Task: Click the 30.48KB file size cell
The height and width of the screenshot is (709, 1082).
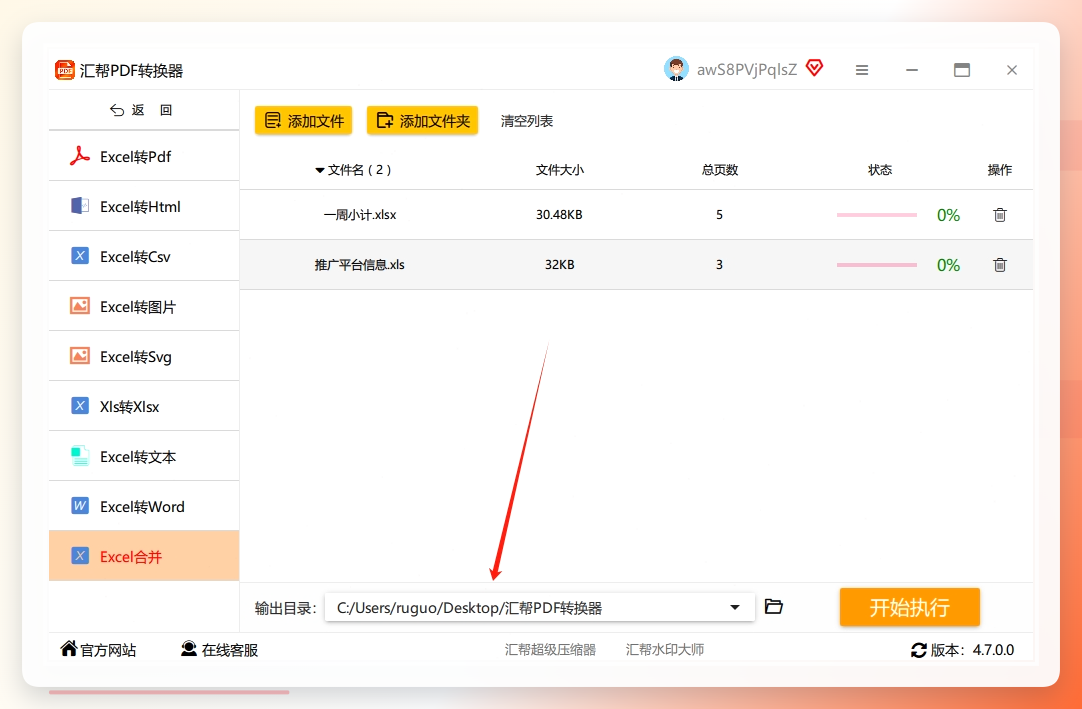Action: tap(560, 215)
